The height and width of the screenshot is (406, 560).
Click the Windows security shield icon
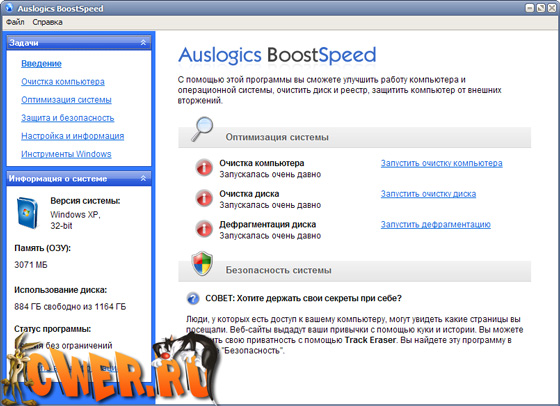[x=202, y=264]
